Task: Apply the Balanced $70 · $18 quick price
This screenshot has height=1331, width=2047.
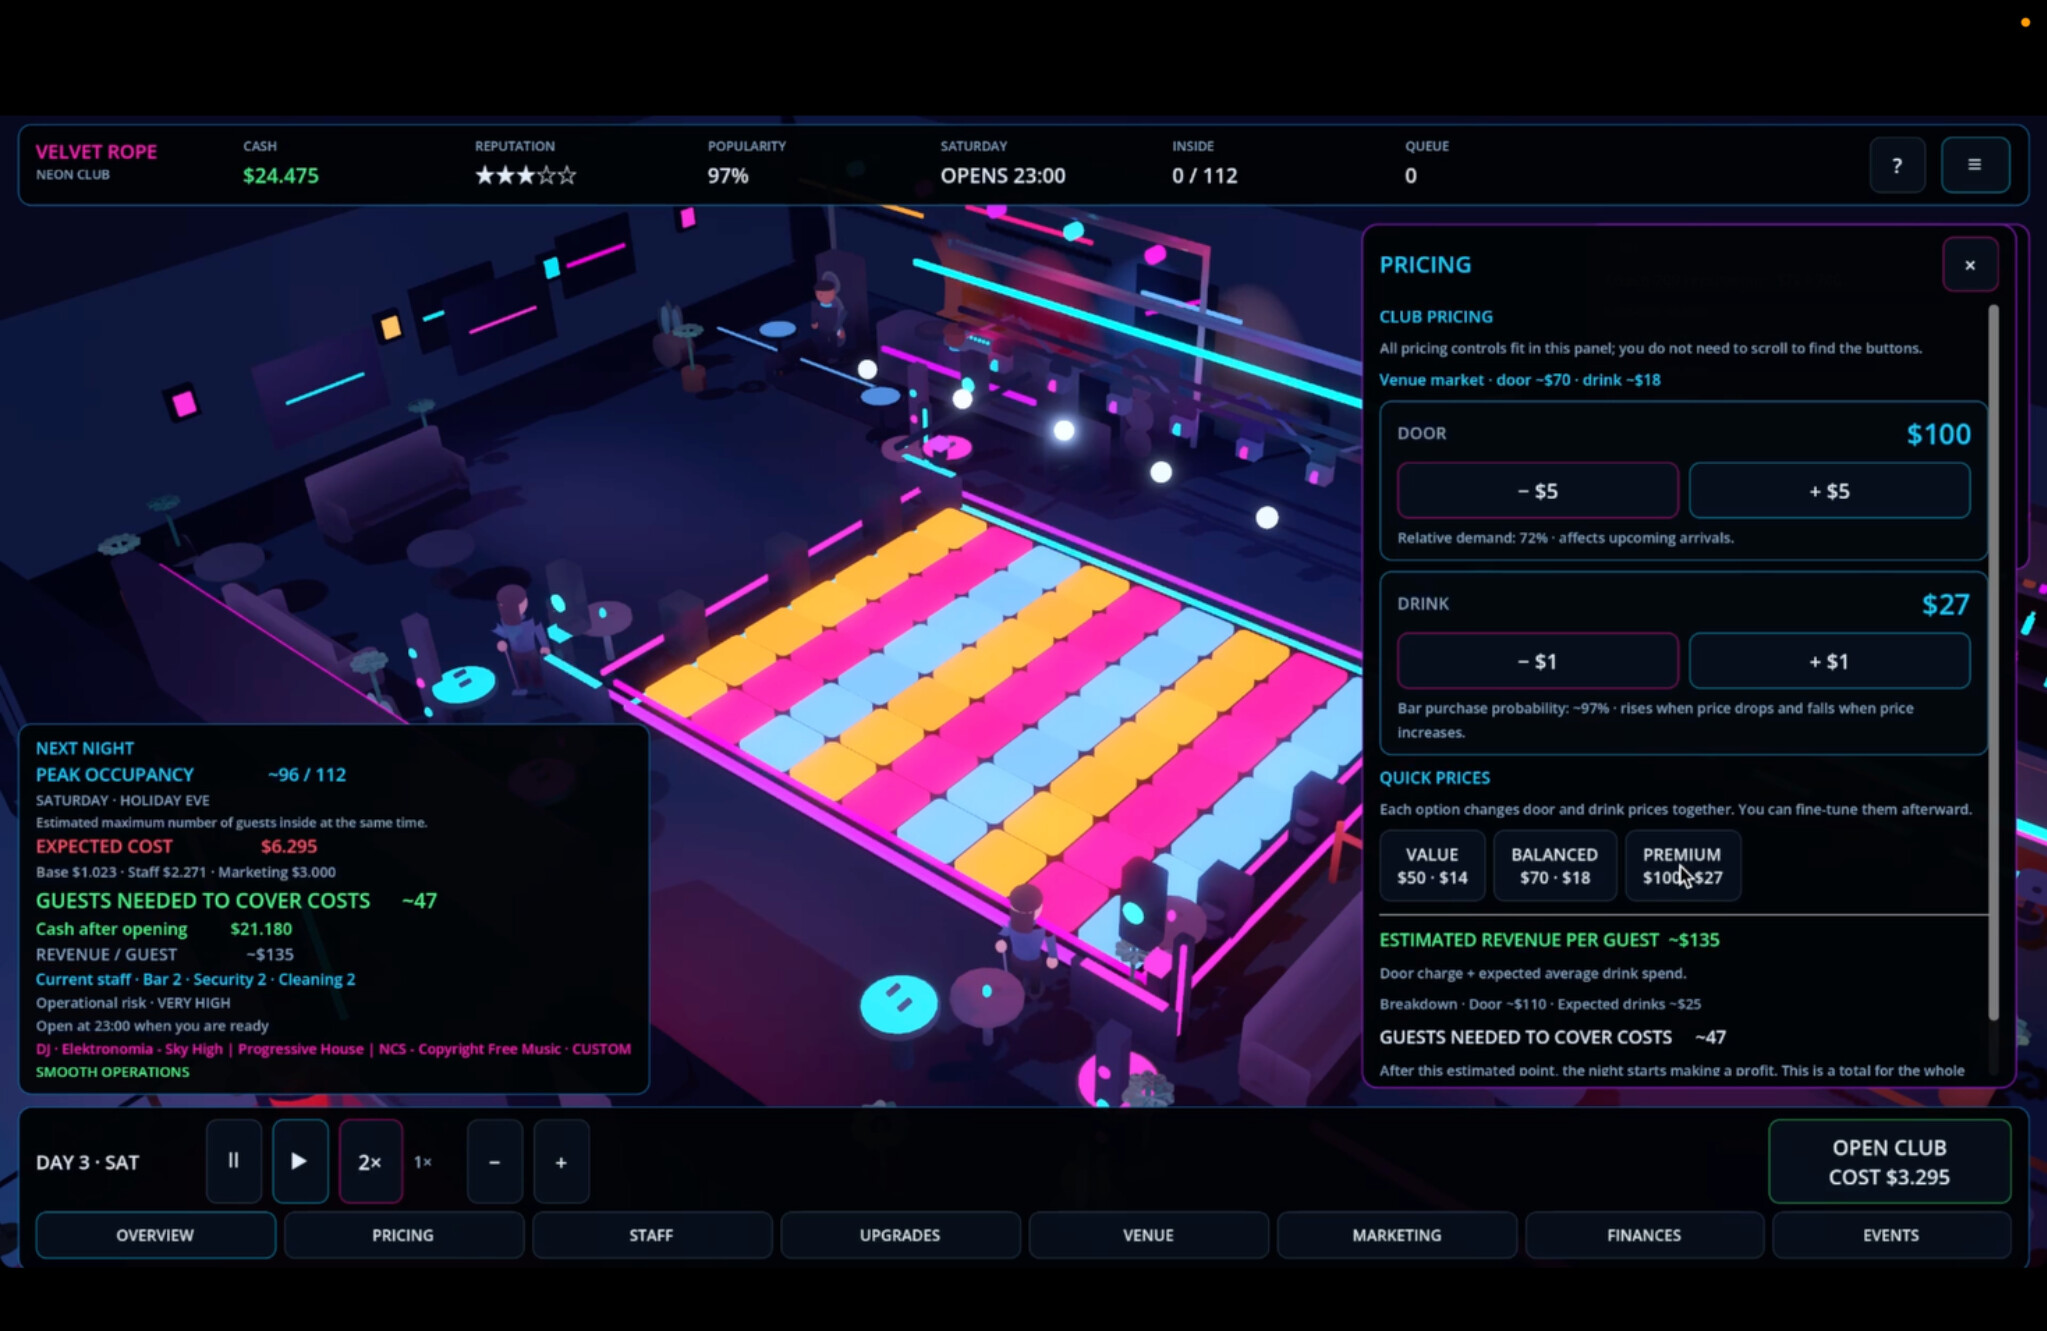Action: (x=1554, y=865)
